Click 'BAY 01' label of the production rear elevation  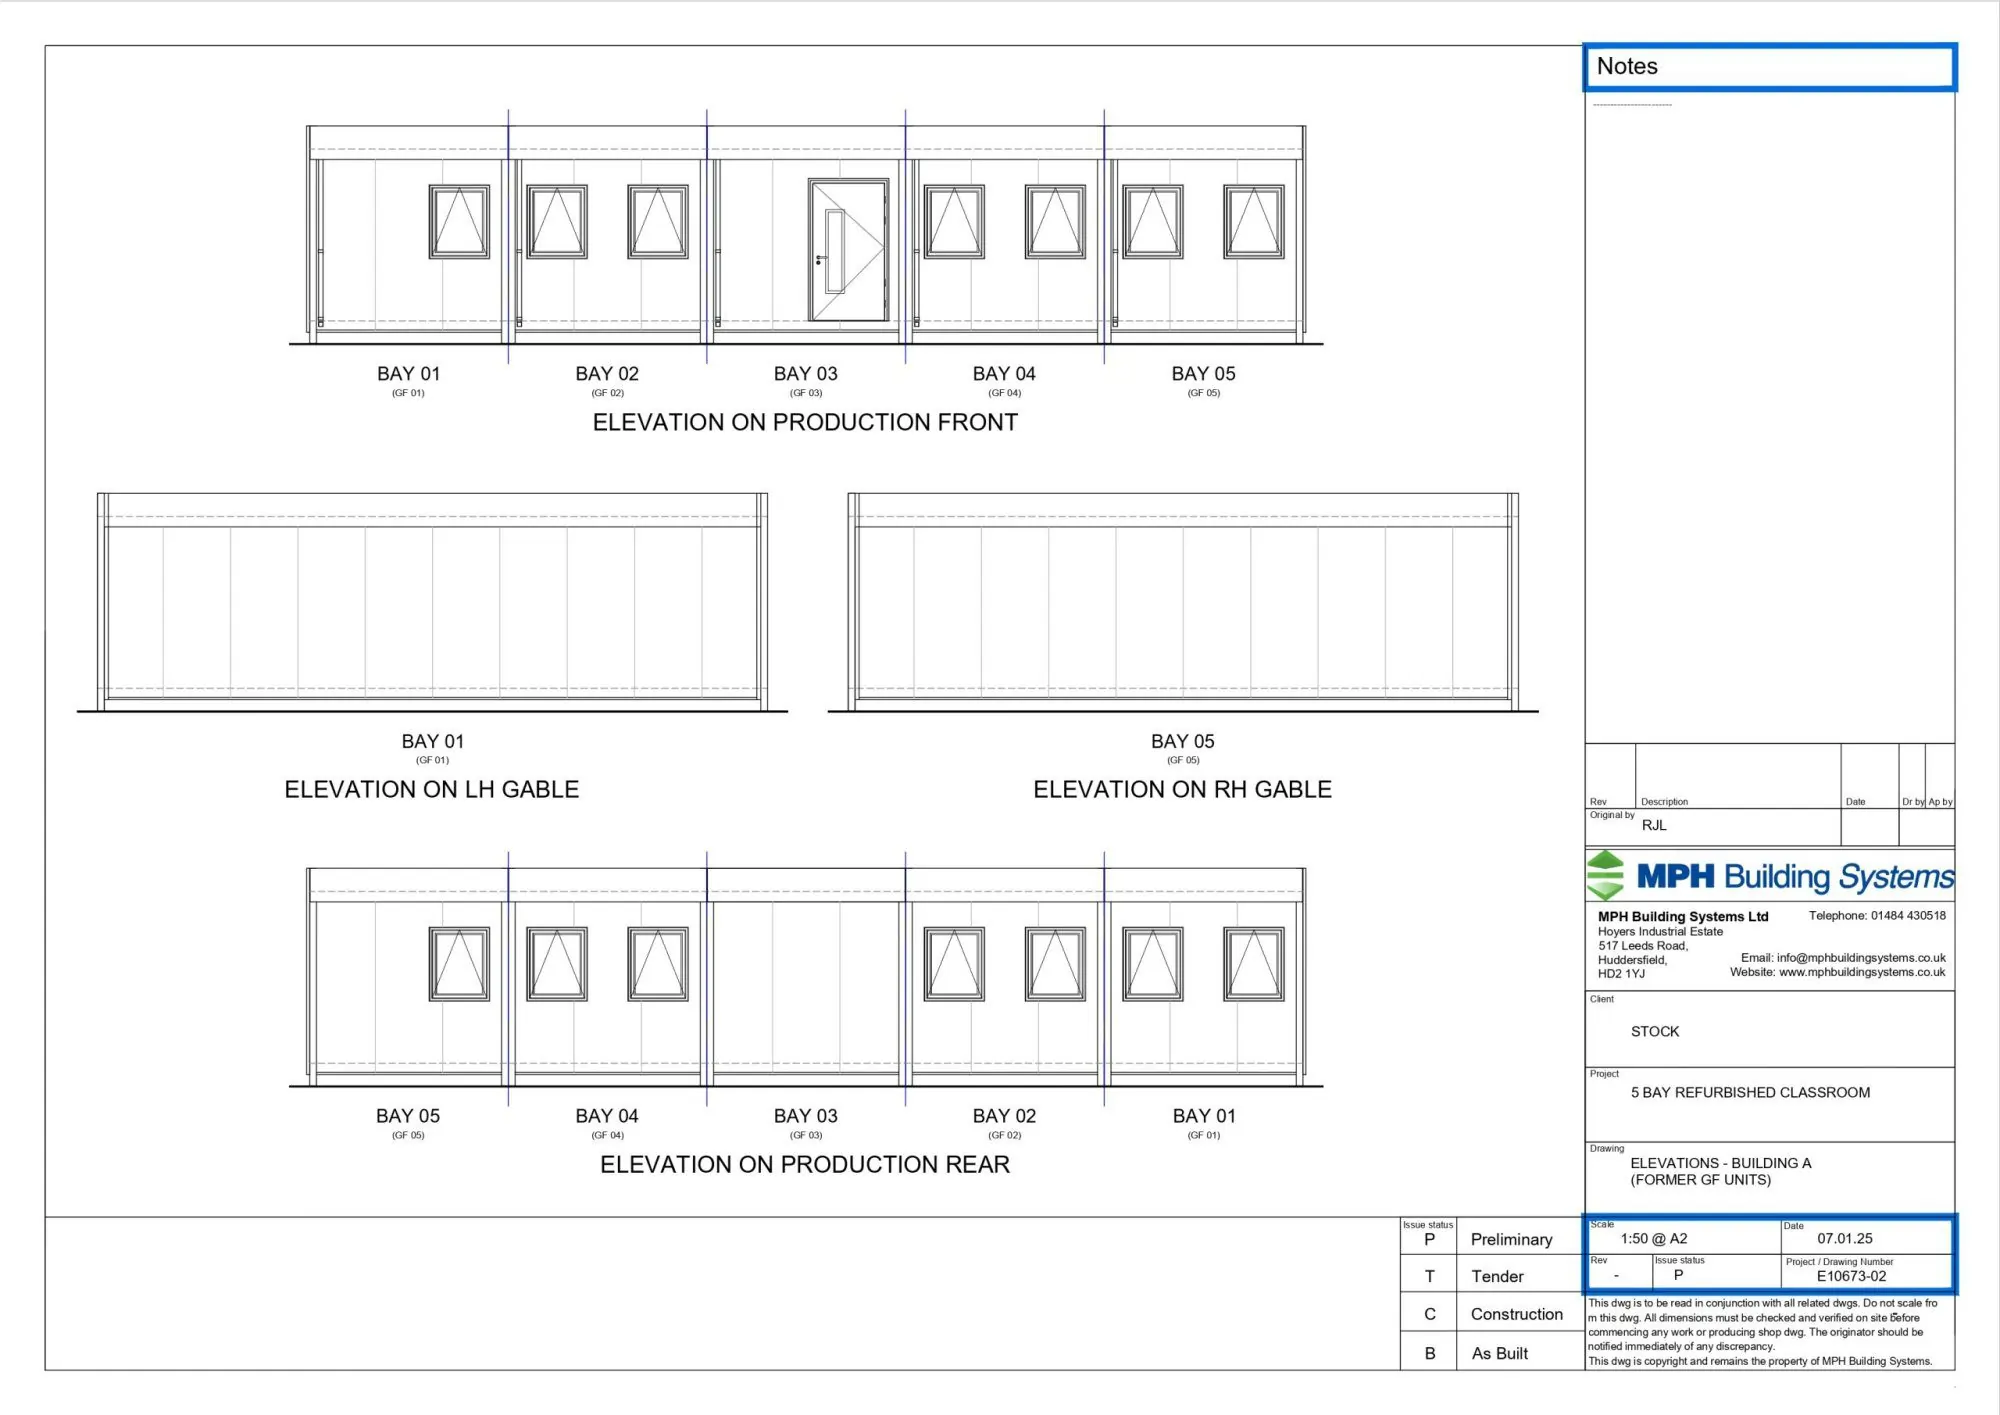[x=1204, y=1115]
